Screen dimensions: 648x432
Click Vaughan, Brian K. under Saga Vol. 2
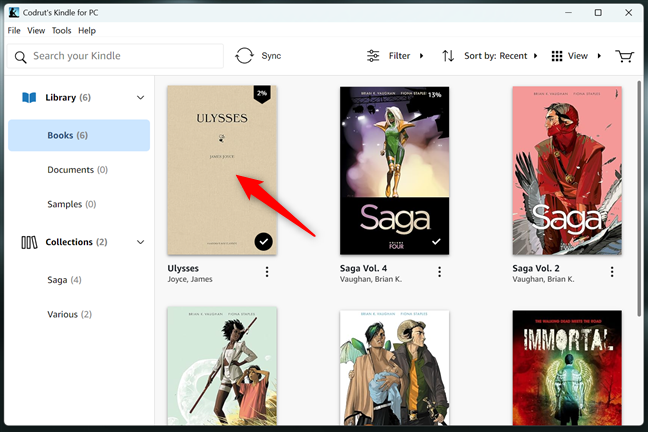(x=543, y=279)
